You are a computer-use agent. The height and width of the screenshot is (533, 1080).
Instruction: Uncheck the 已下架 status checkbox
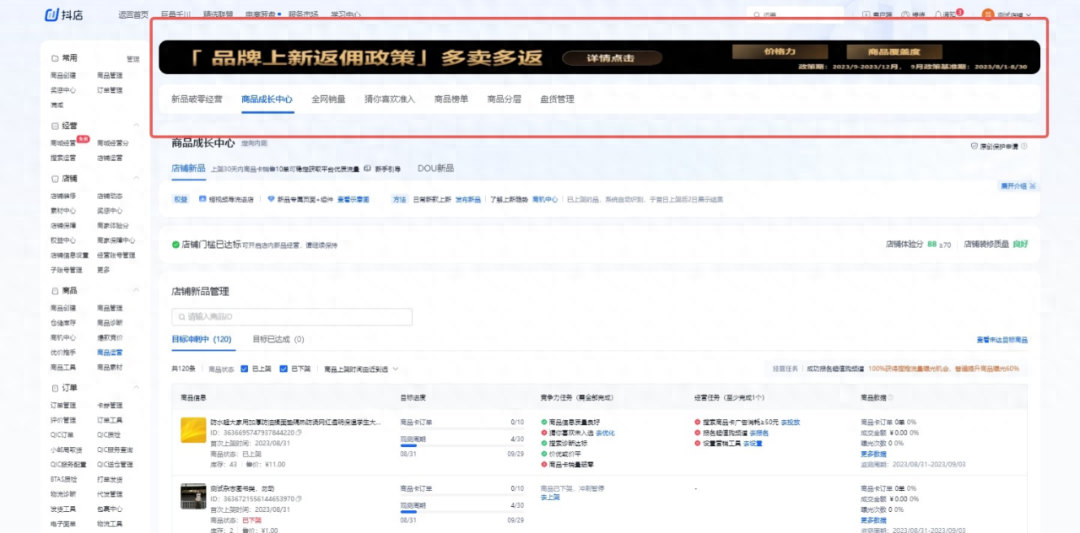pos(283,369)
